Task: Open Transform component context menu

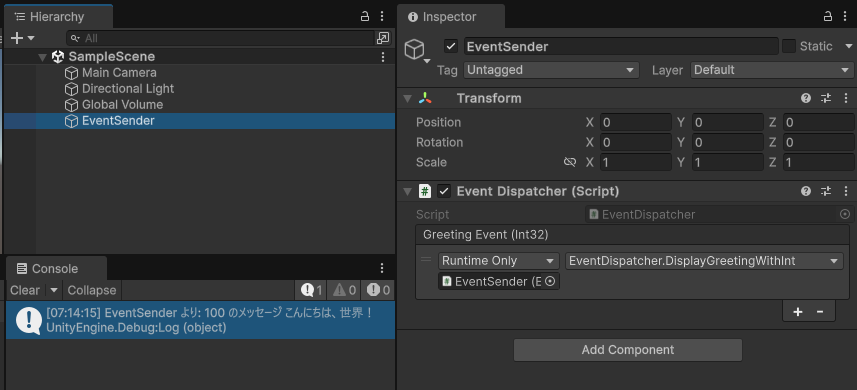Action: point(846,98)
